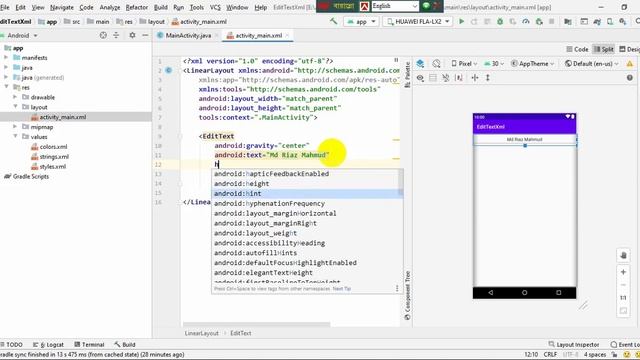This screenshot has height=360, width=640.
Task: Close the activity_main.xml tab
Action: (287, 36)
